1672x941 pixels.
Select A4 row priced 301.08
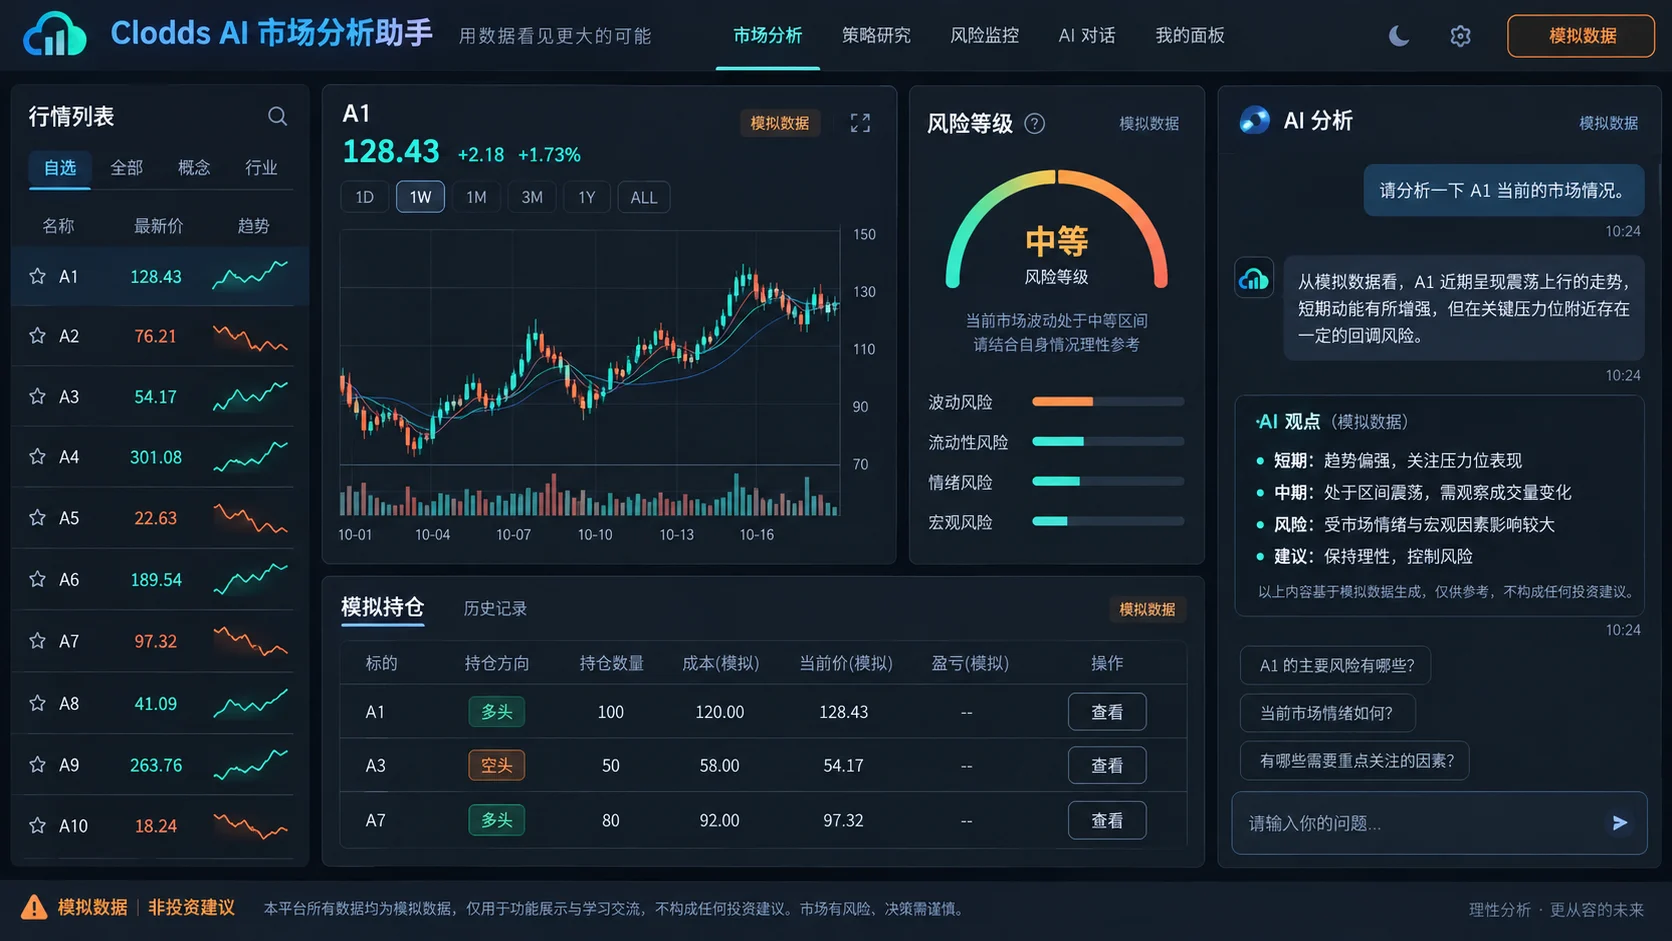[159, 457]
